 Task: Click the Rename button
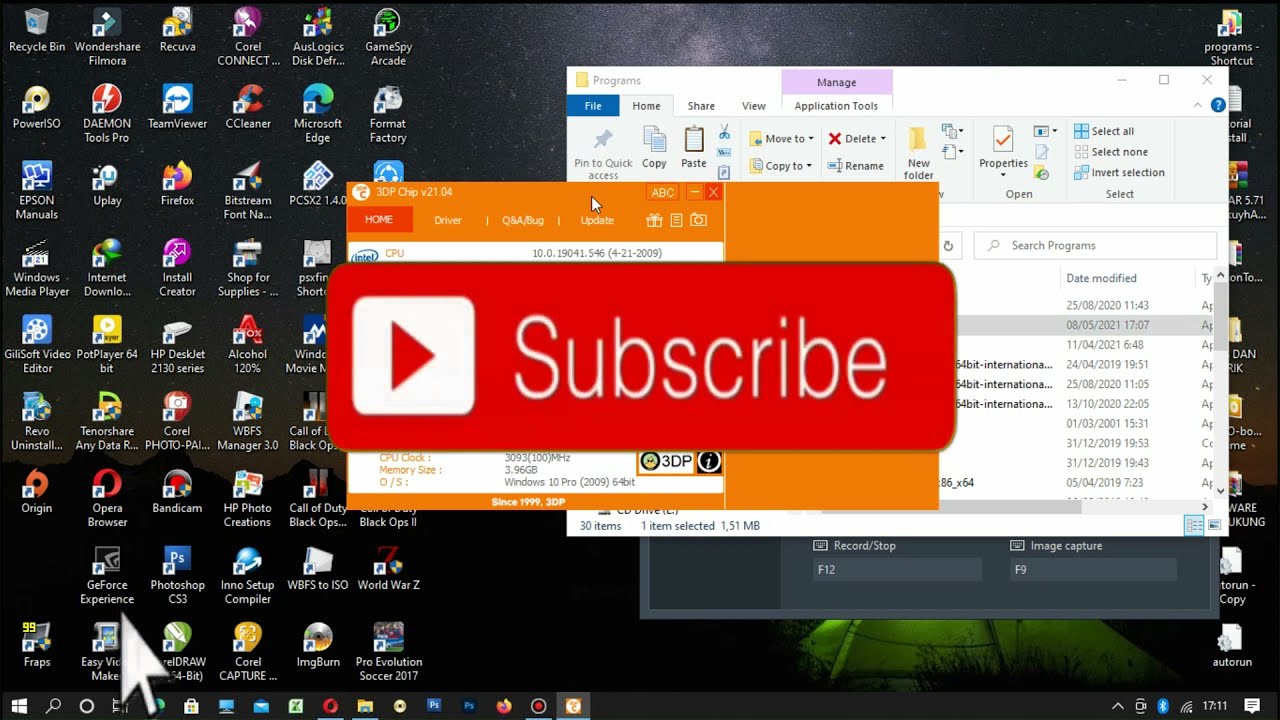click(856, 166)
